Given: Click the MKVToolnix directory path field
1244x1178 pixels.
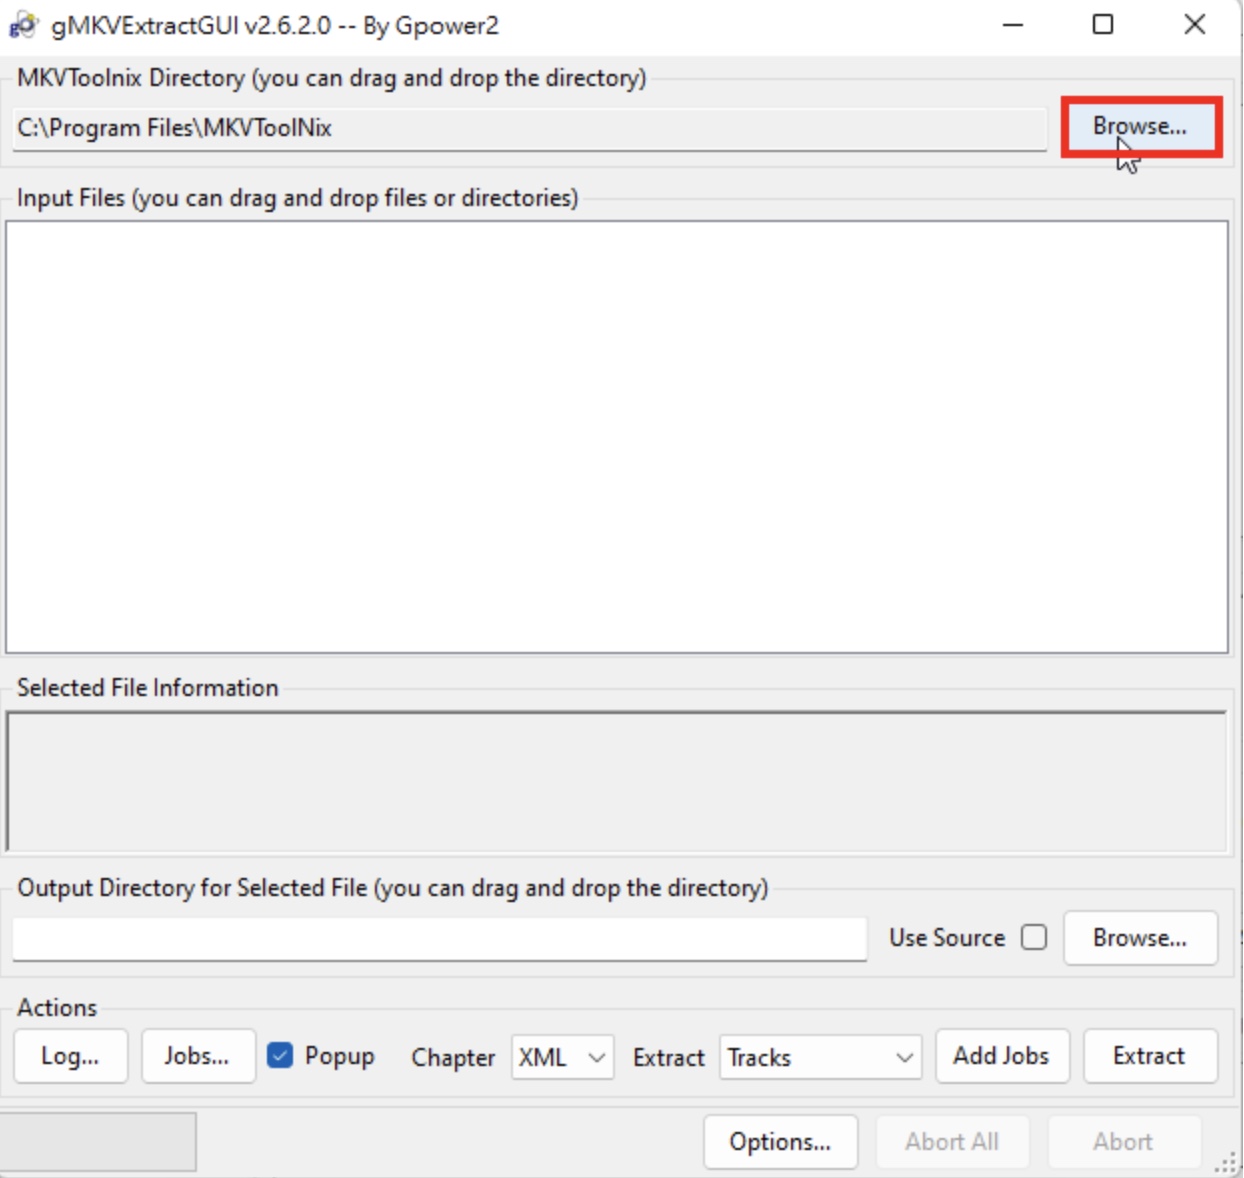Looking at the screenshot, I should (x=529, y=128).
